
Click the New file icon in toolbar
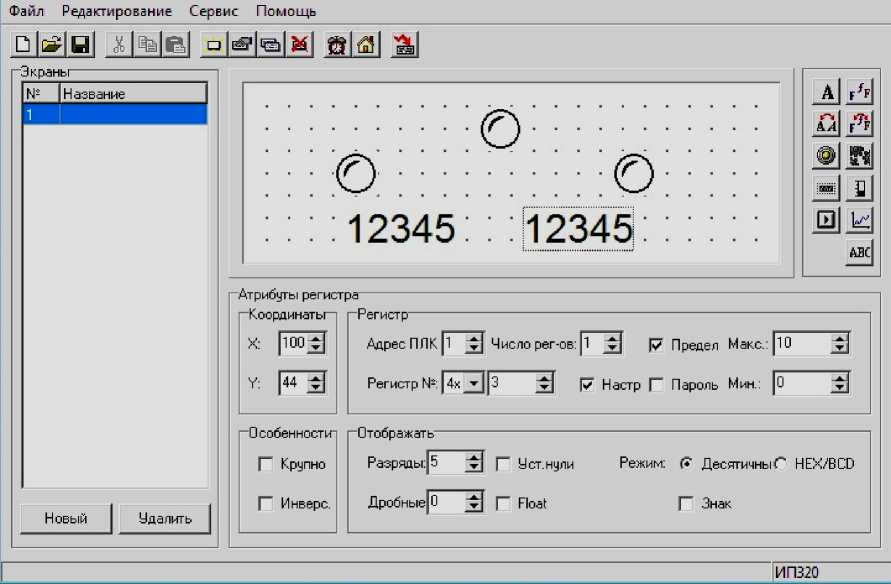click(23, 45)
